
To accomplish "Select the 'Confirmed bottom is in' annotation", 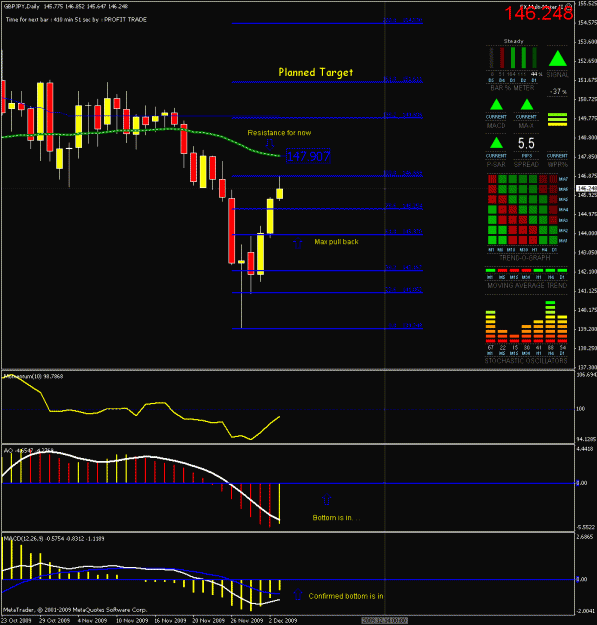I will pyautogui.click(x=346, y=596).
